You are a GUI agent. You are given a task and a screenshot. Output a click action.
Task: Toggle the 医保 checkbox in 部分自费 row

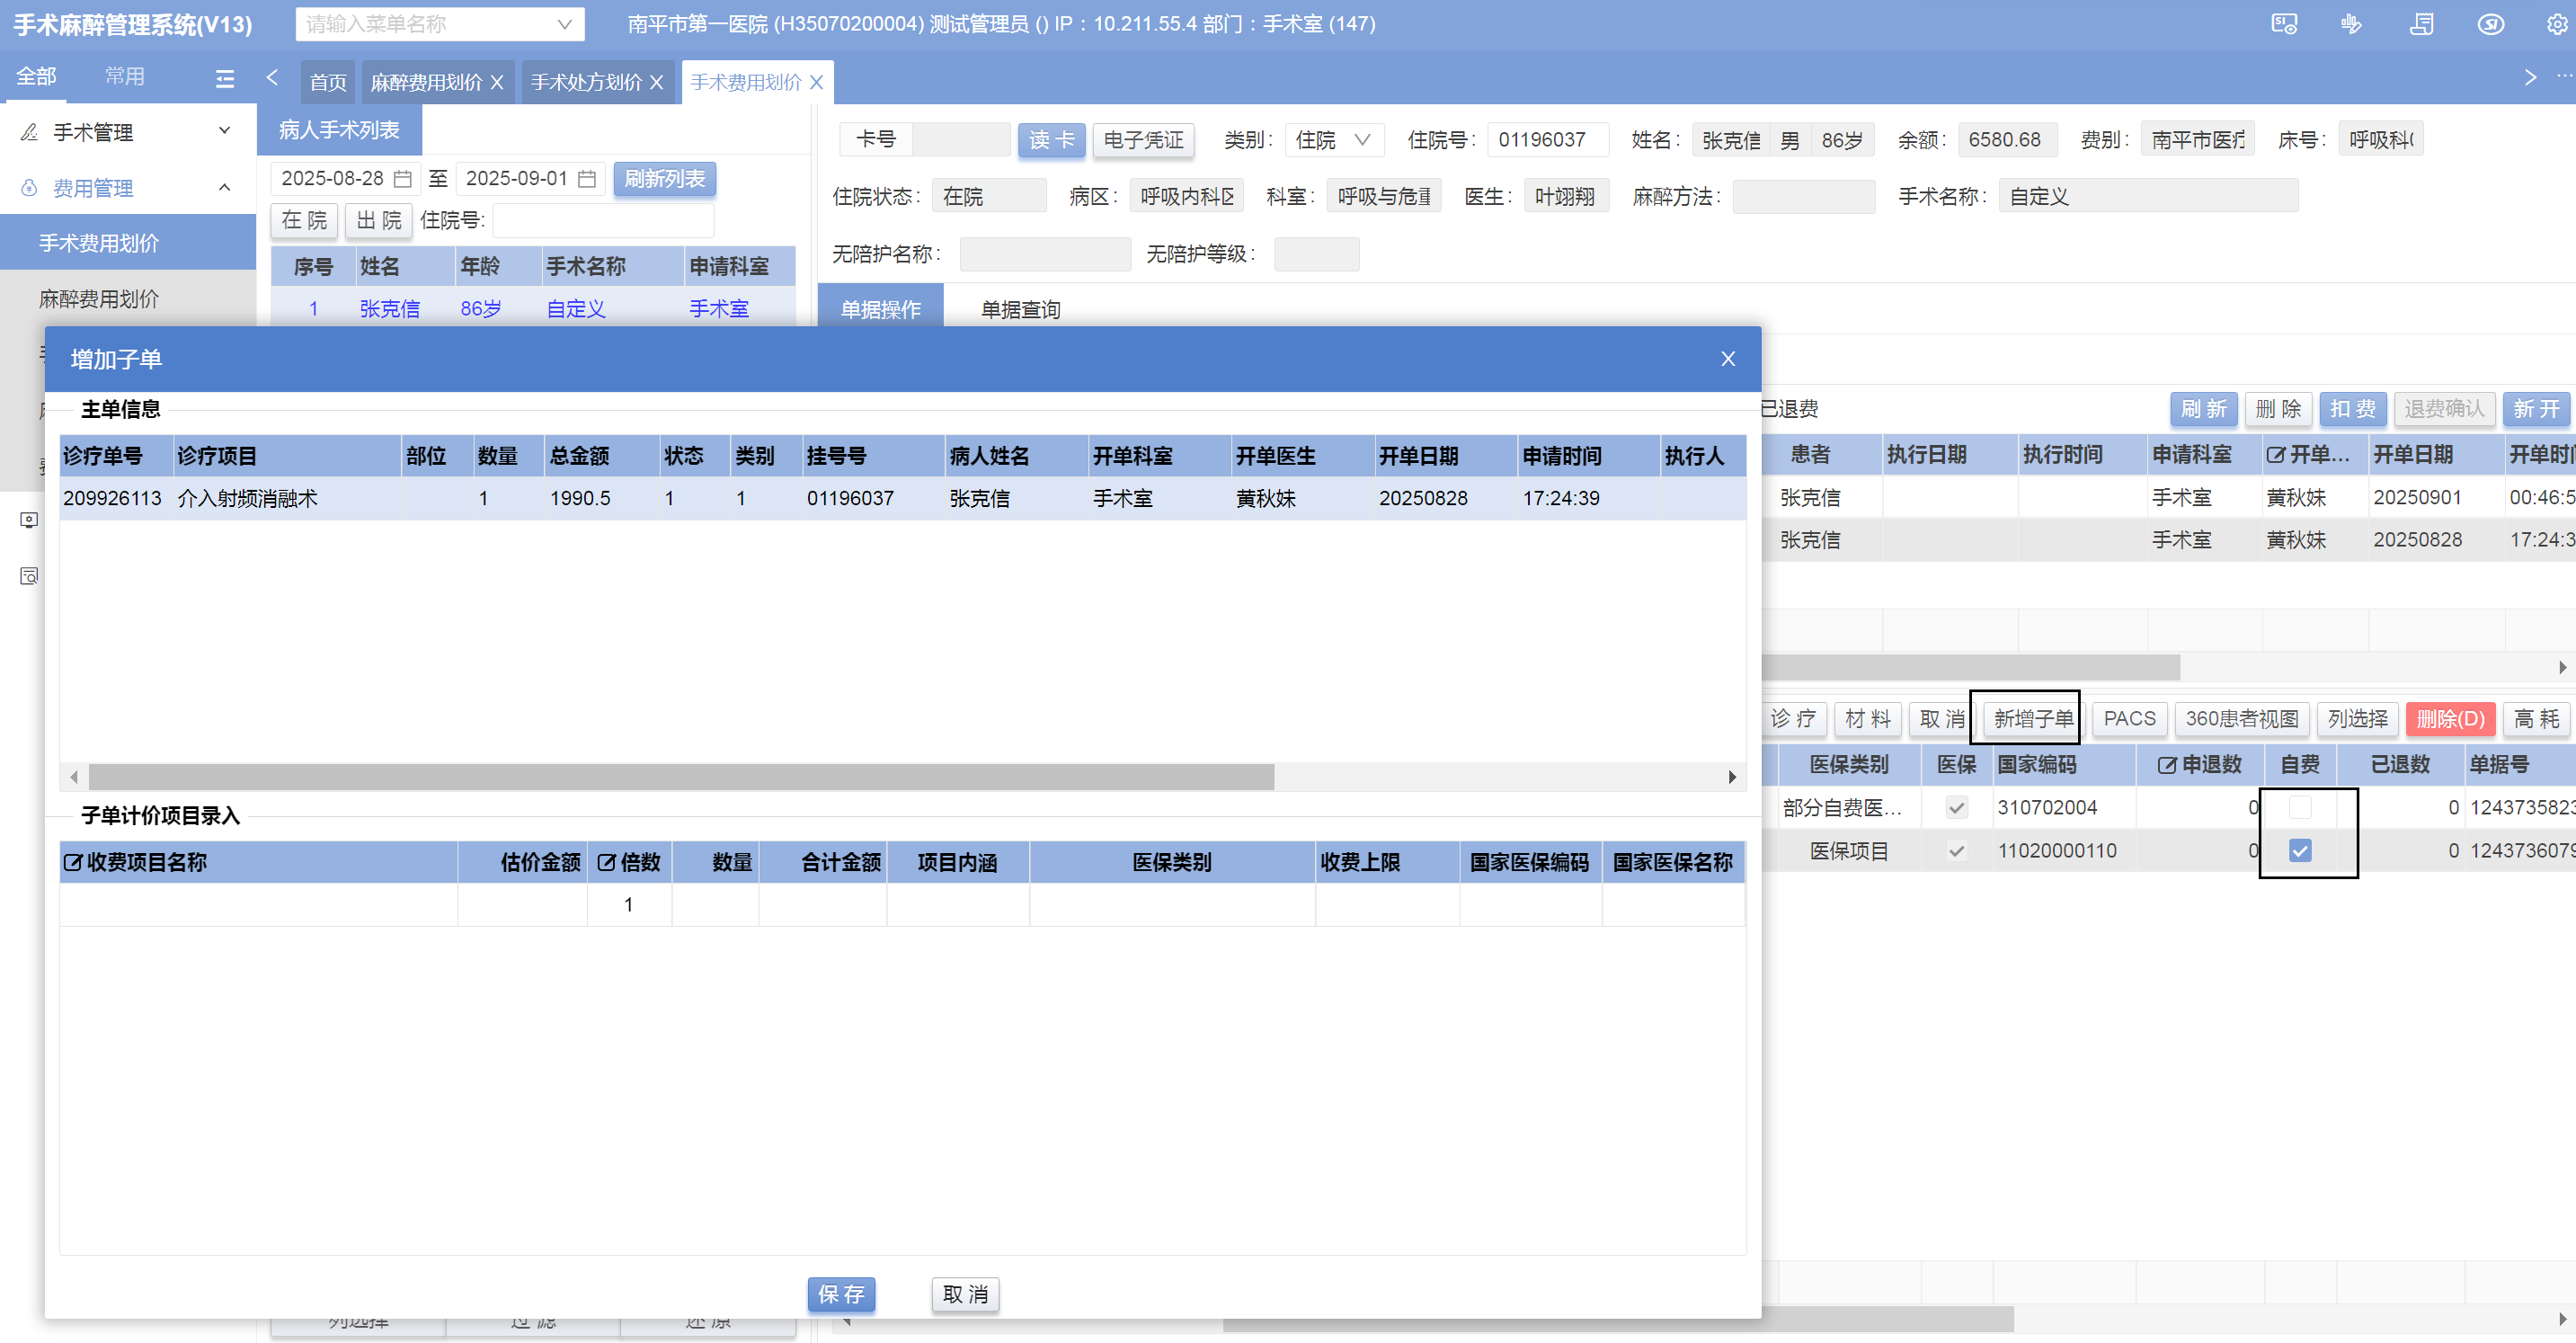1956,807
